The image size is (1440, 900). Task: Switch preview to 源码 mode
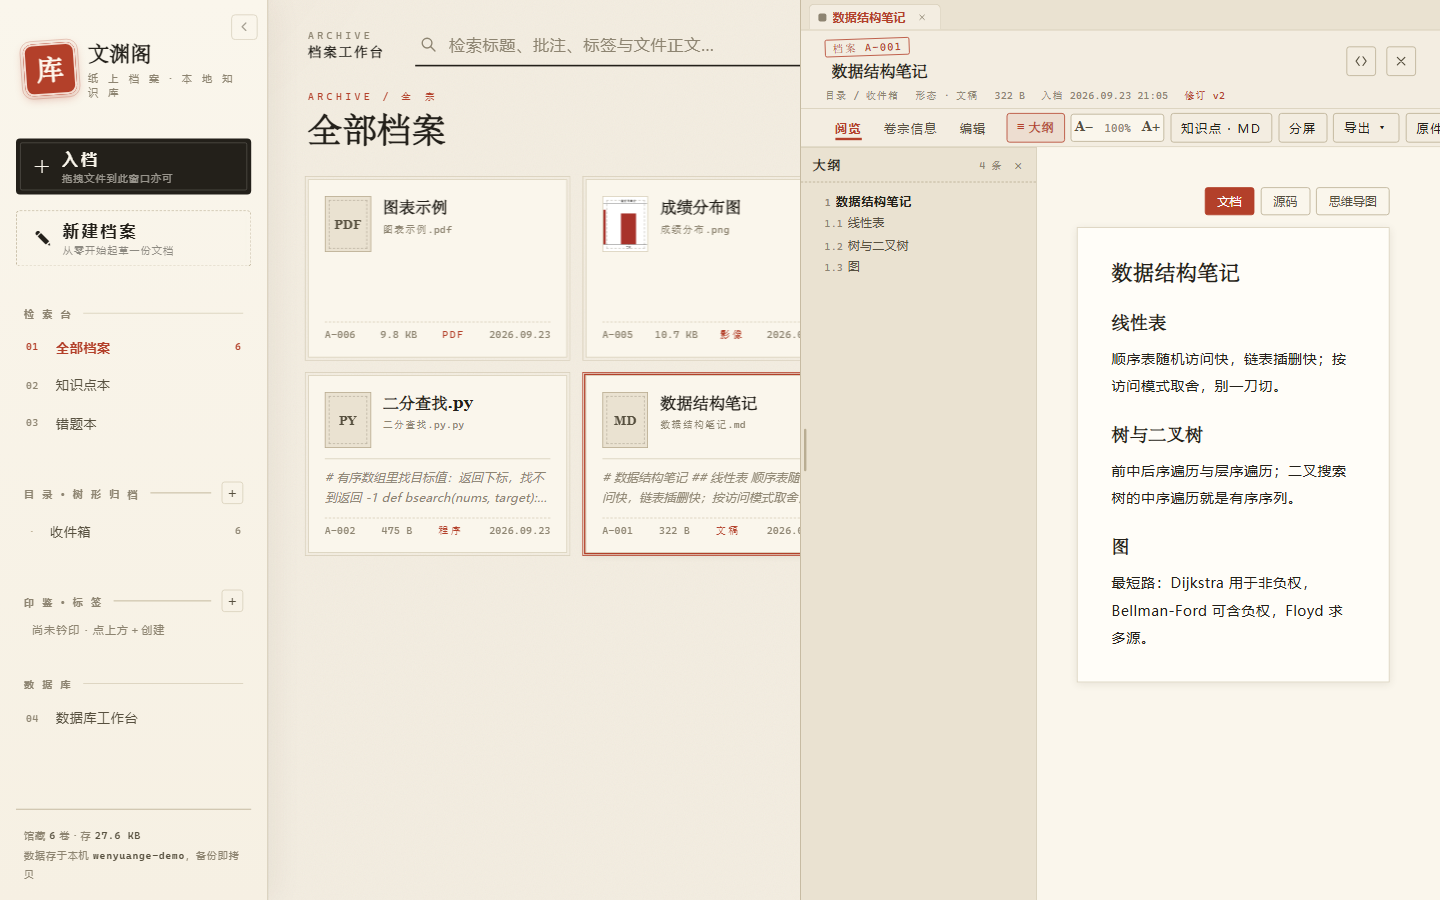coord(1285,201)
